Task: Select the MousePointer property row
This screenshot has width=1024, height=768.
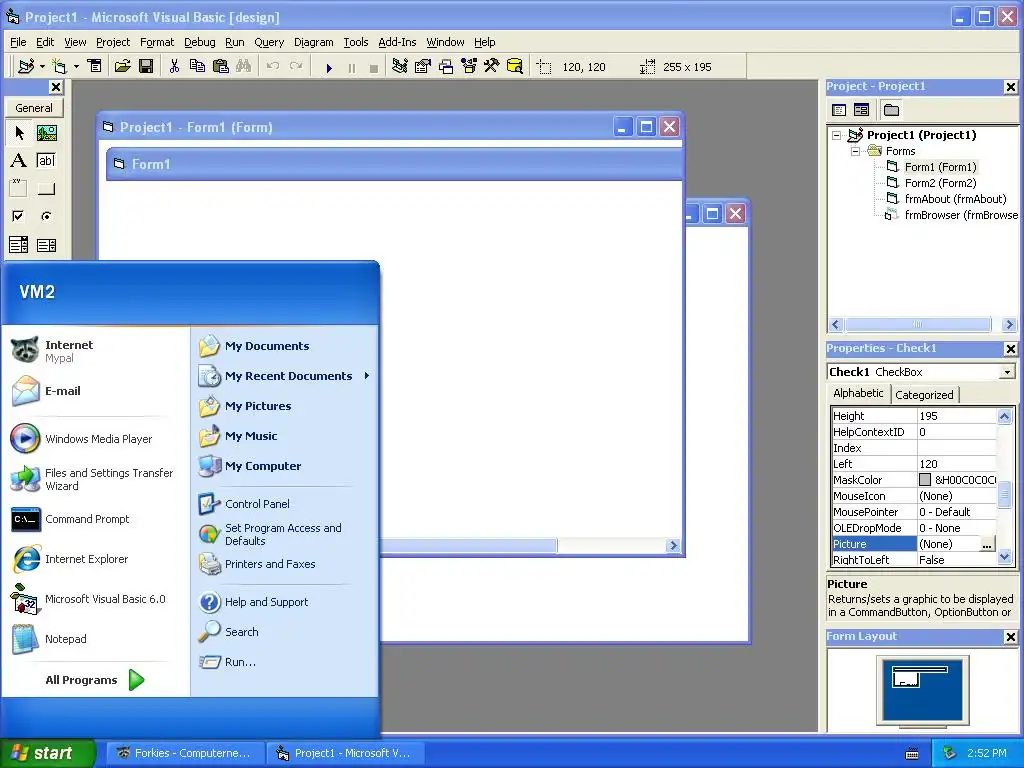Action: 914,512
